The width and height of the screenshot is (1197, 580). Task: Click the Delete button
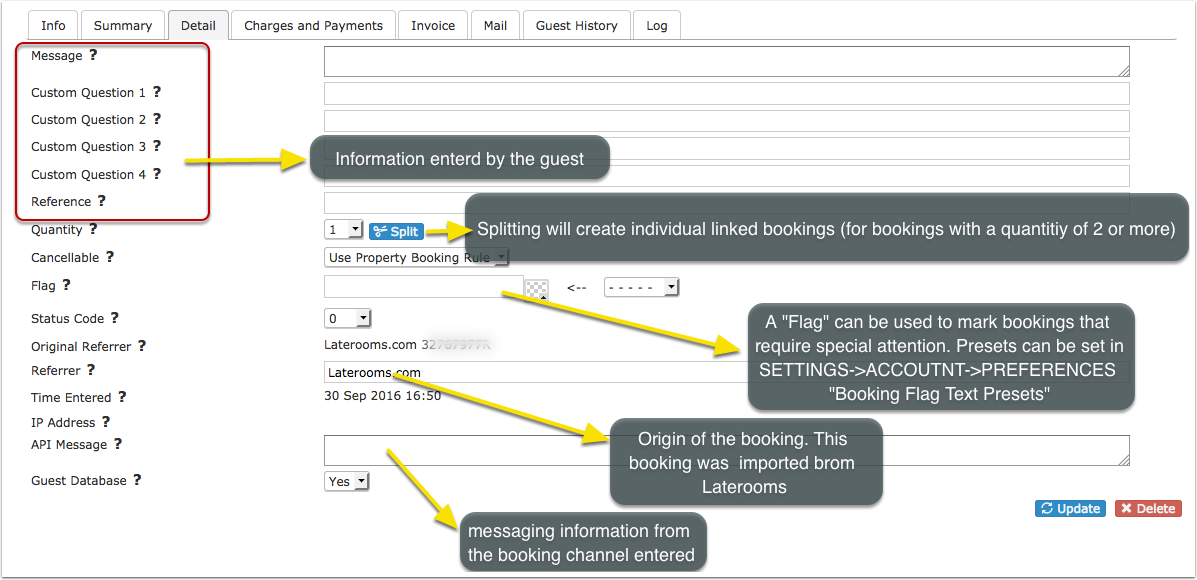click(x=1148, y=509)
